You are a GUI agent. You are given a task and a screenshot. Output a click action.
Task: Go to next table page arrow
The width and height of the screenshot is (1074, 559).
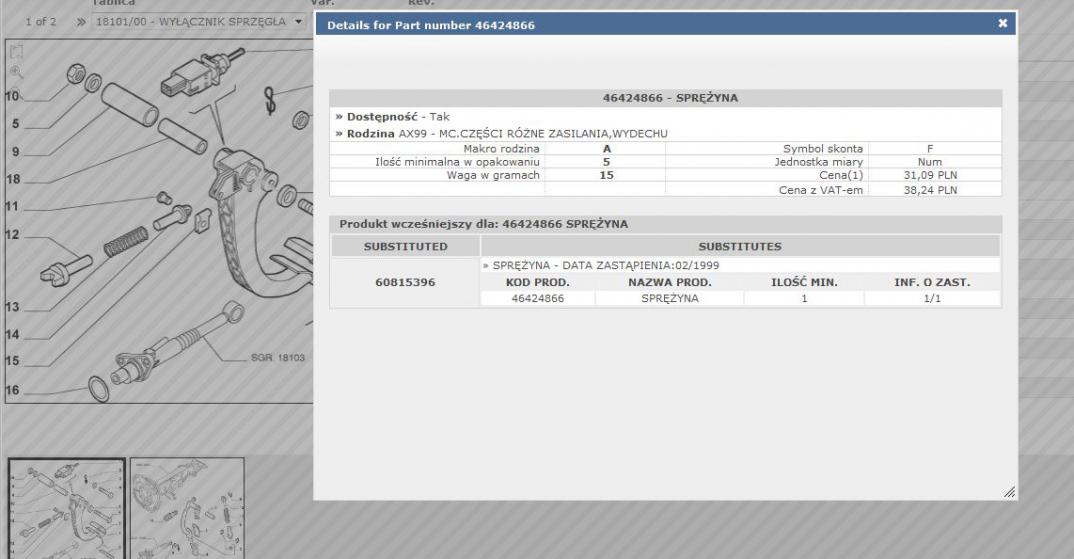81,22
